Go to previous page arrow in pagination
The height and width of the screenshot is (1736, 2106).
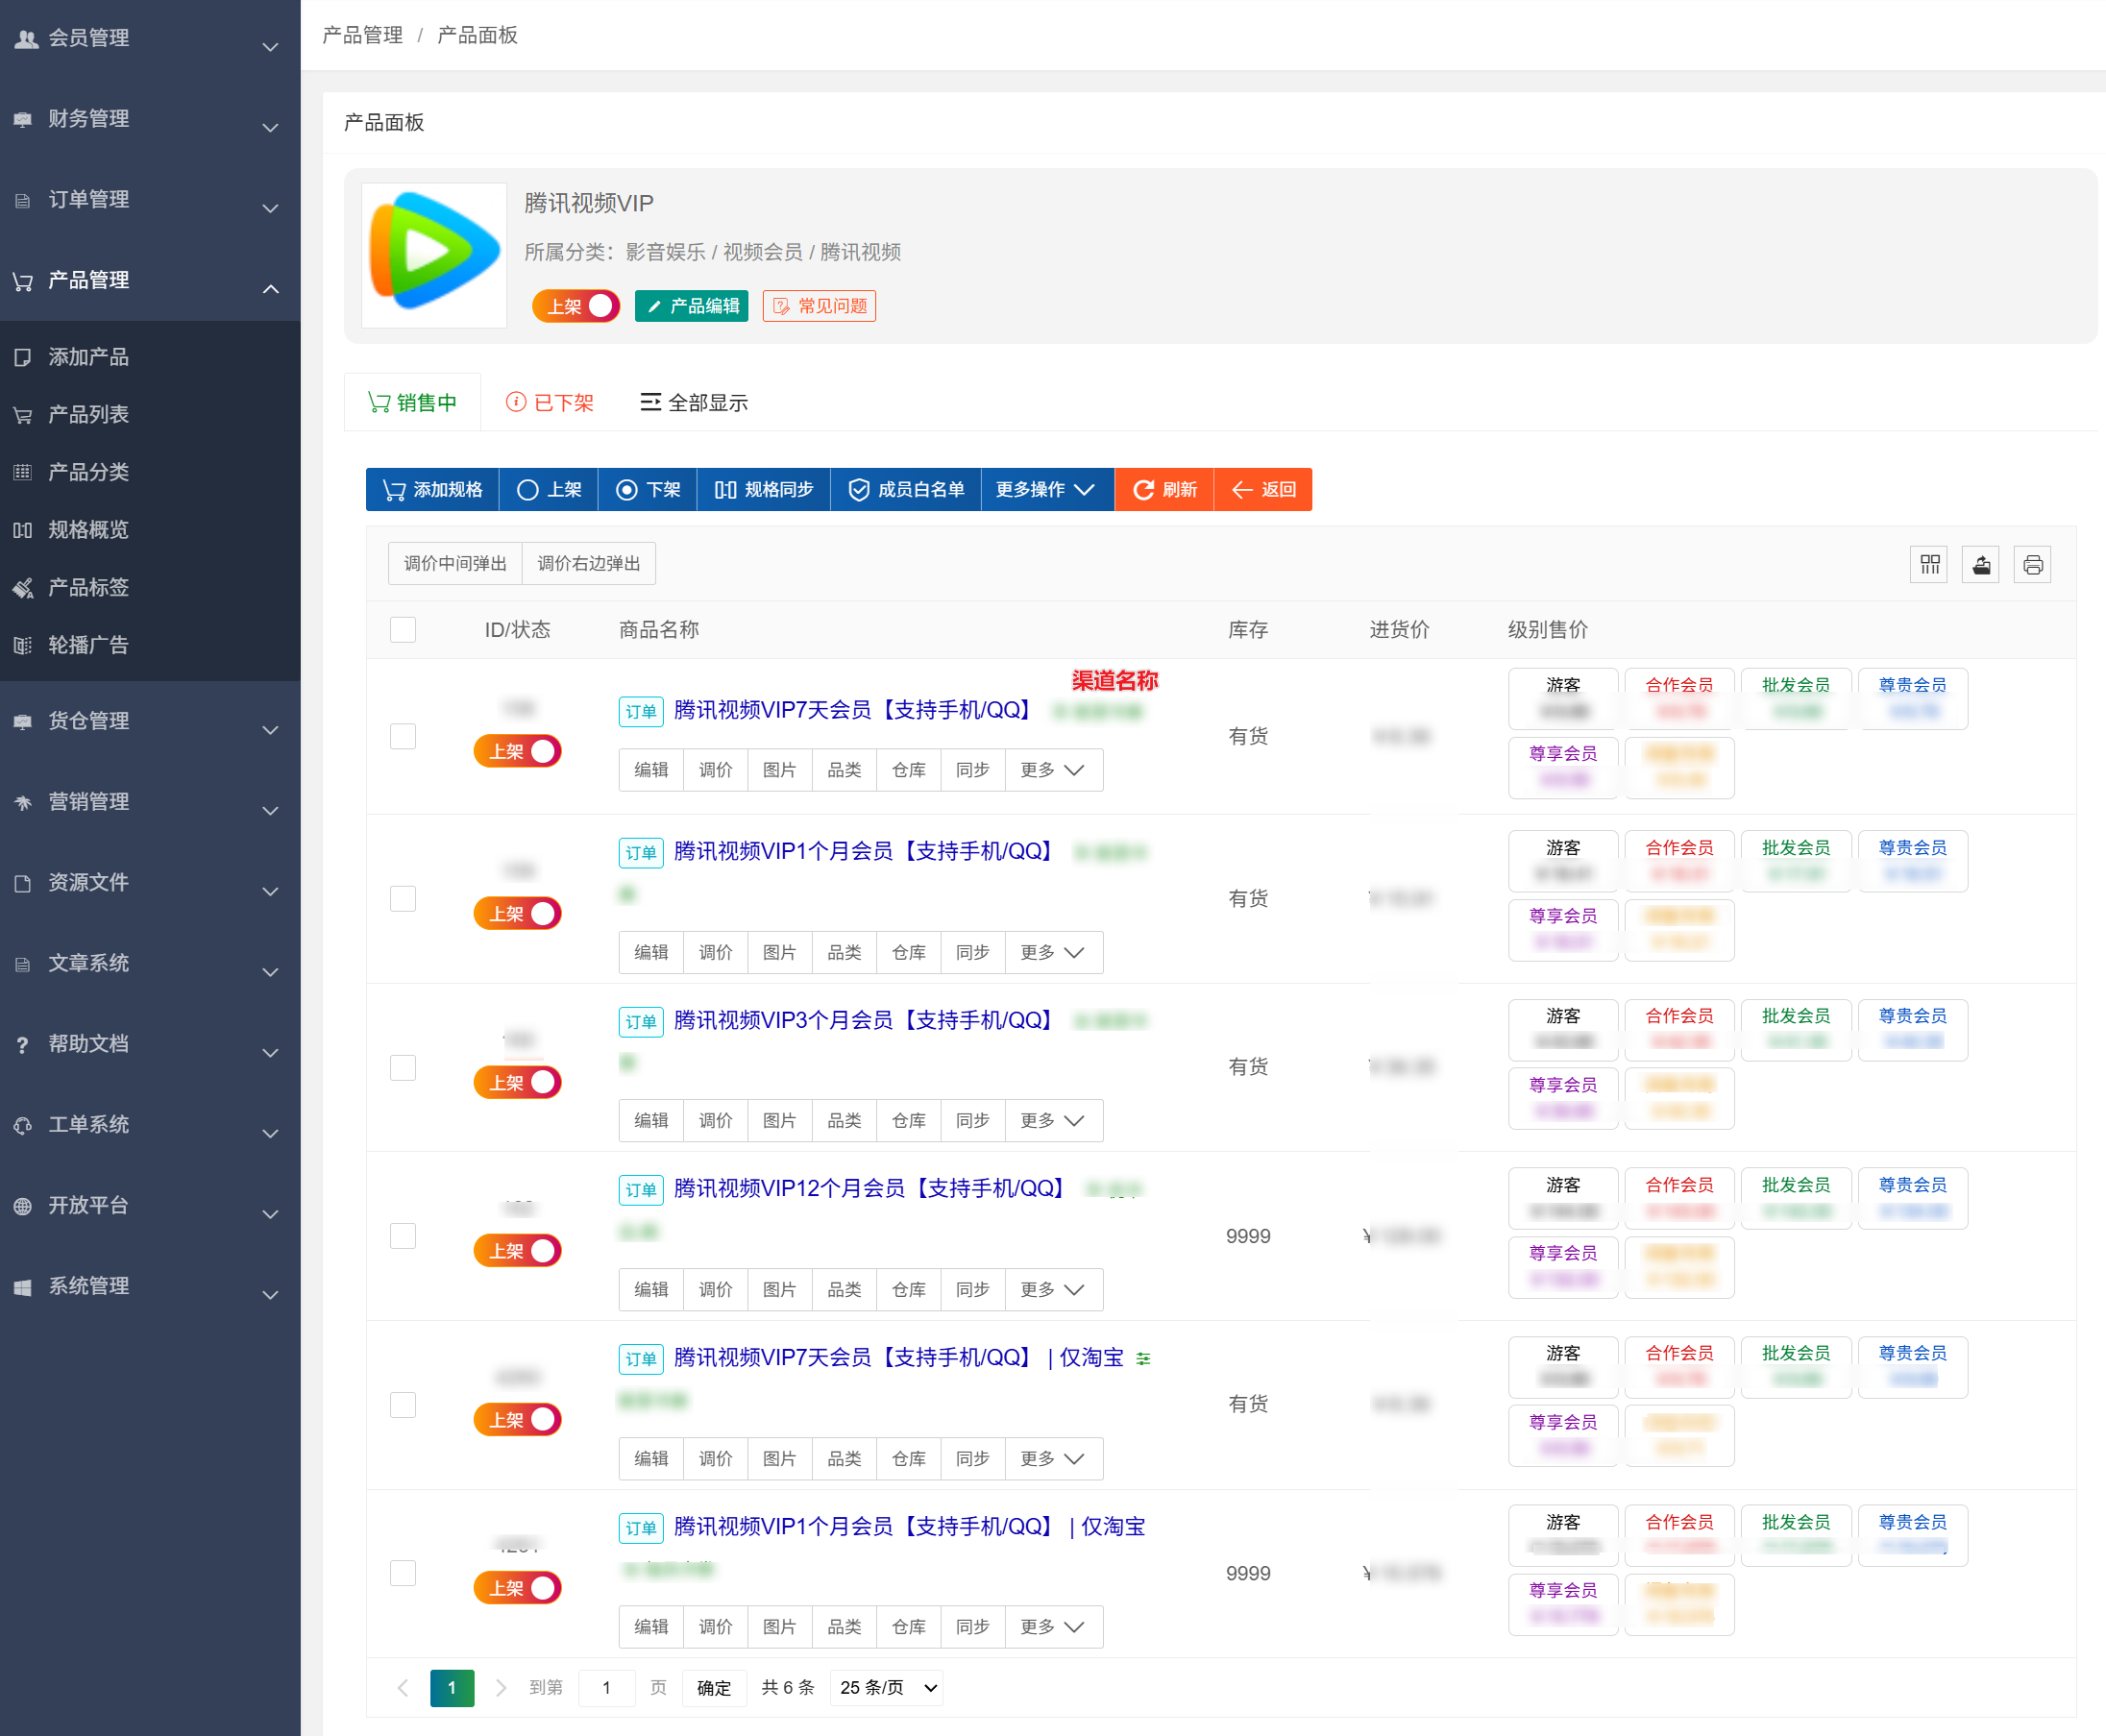pos(403,1688)
